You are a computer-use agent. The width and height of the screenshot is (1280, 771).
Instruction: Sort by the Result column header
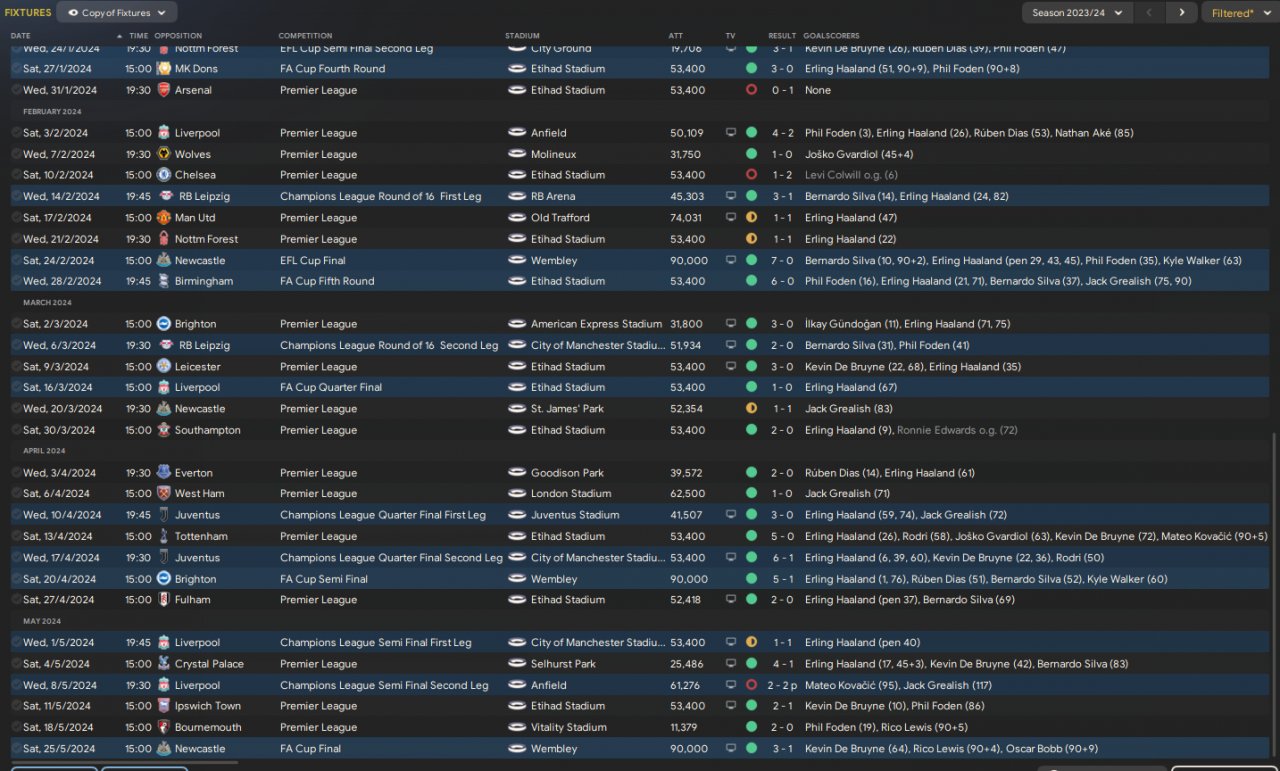click(x=782, y=36)
